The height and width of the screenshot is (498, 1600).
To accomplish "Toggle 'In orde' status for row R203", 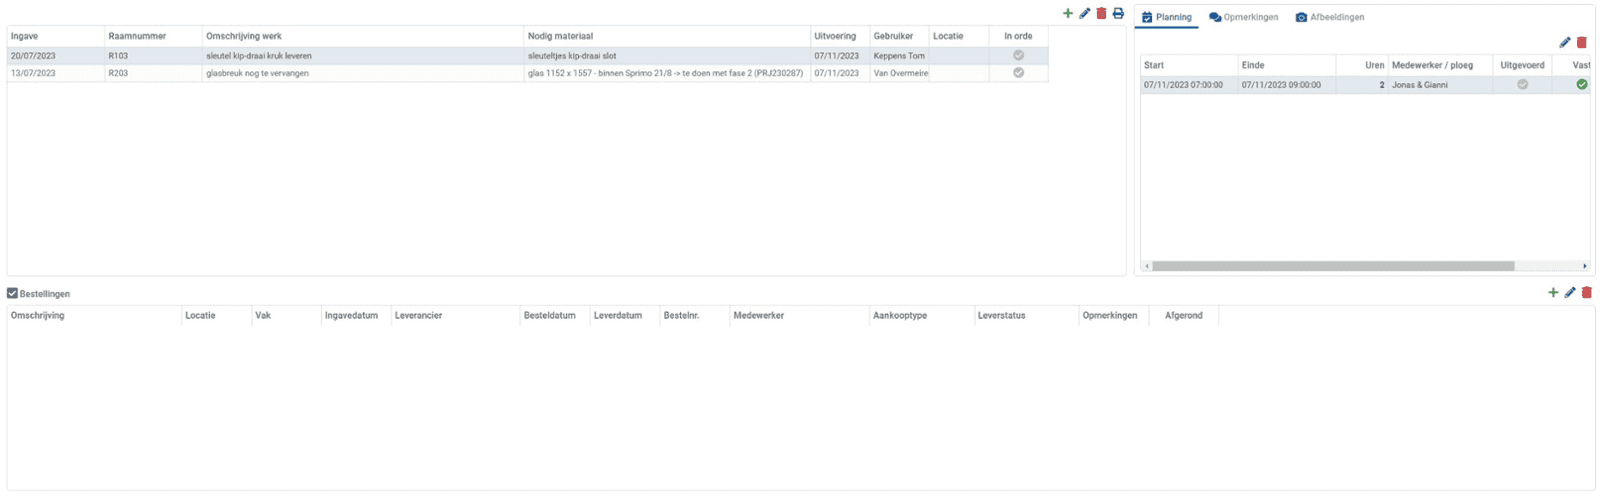I will click(x=1018, y=73).
